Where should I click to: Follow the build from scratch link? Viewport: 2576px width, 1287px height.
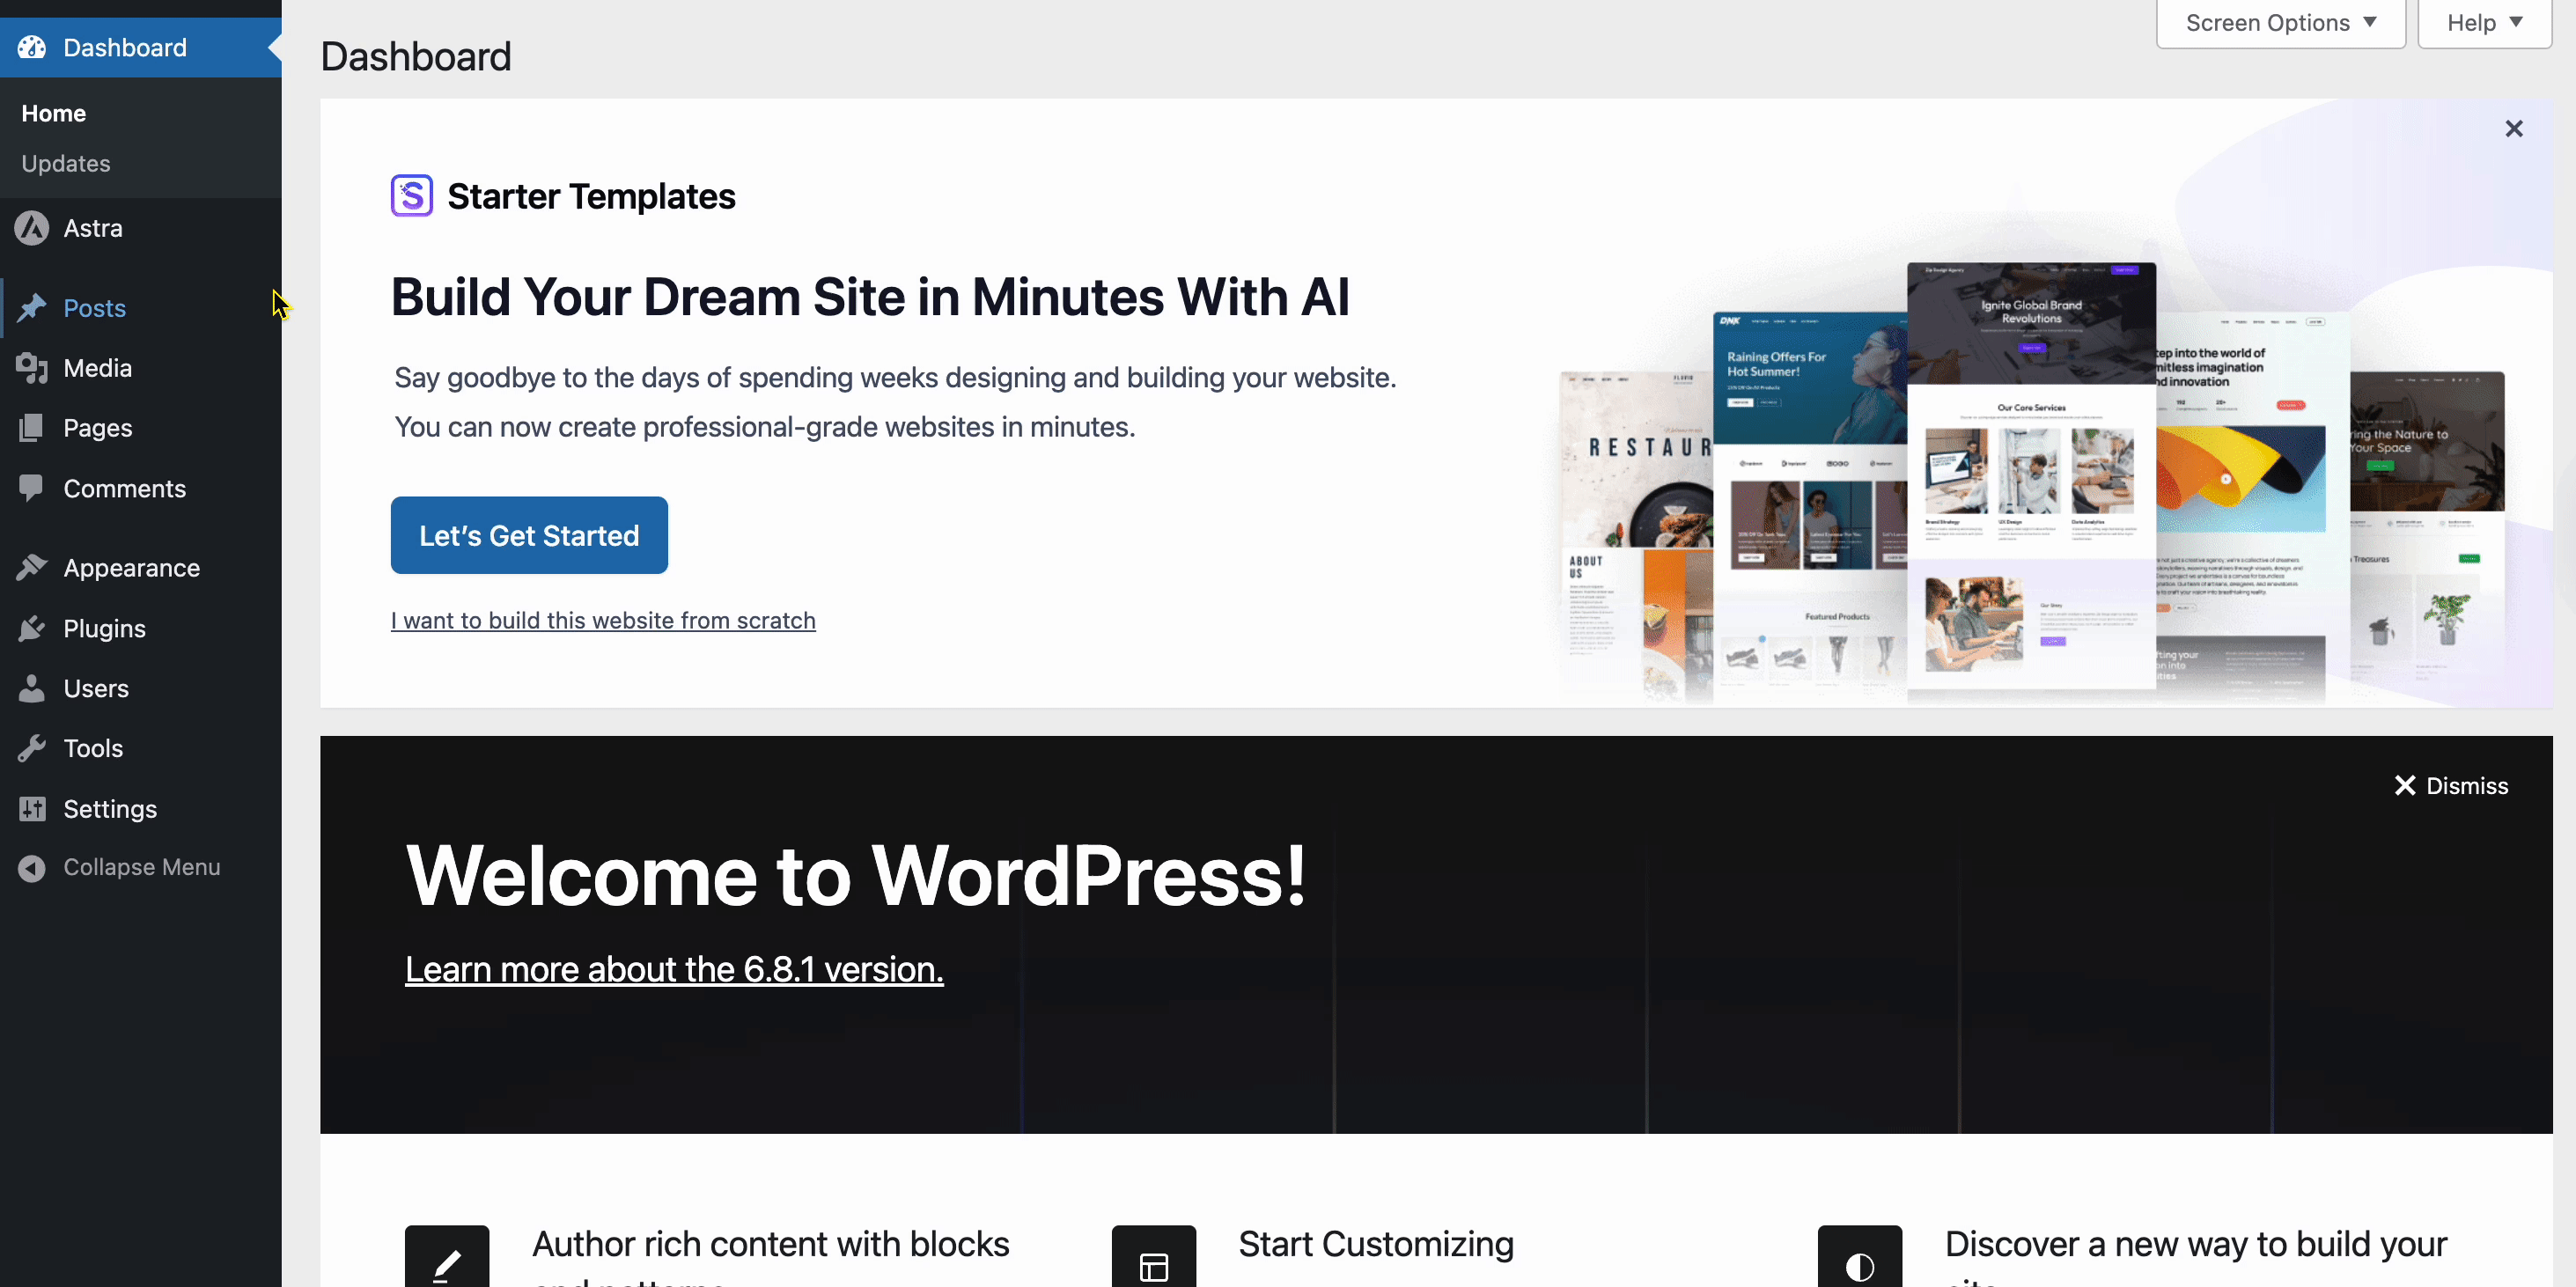coord(603,620)
